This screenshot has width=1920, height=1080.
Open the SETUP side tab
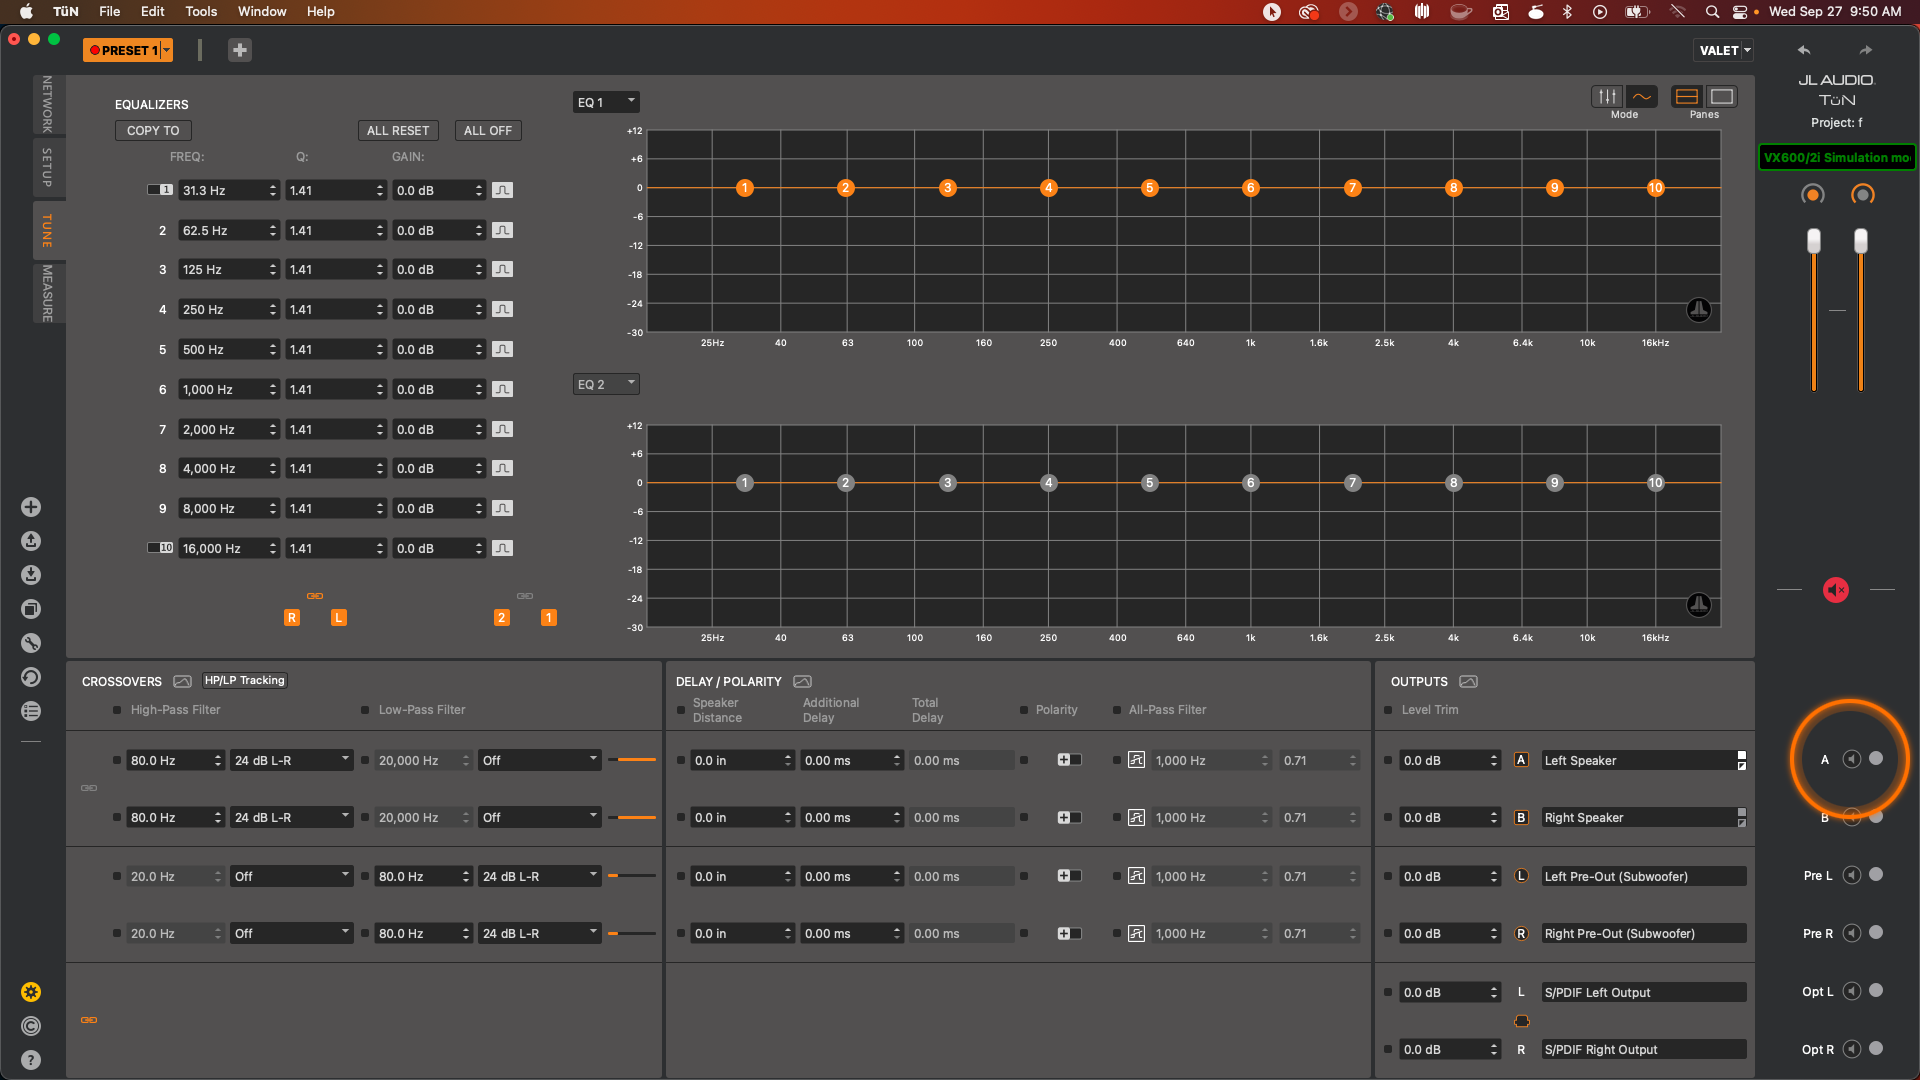(x=47, y=167)
